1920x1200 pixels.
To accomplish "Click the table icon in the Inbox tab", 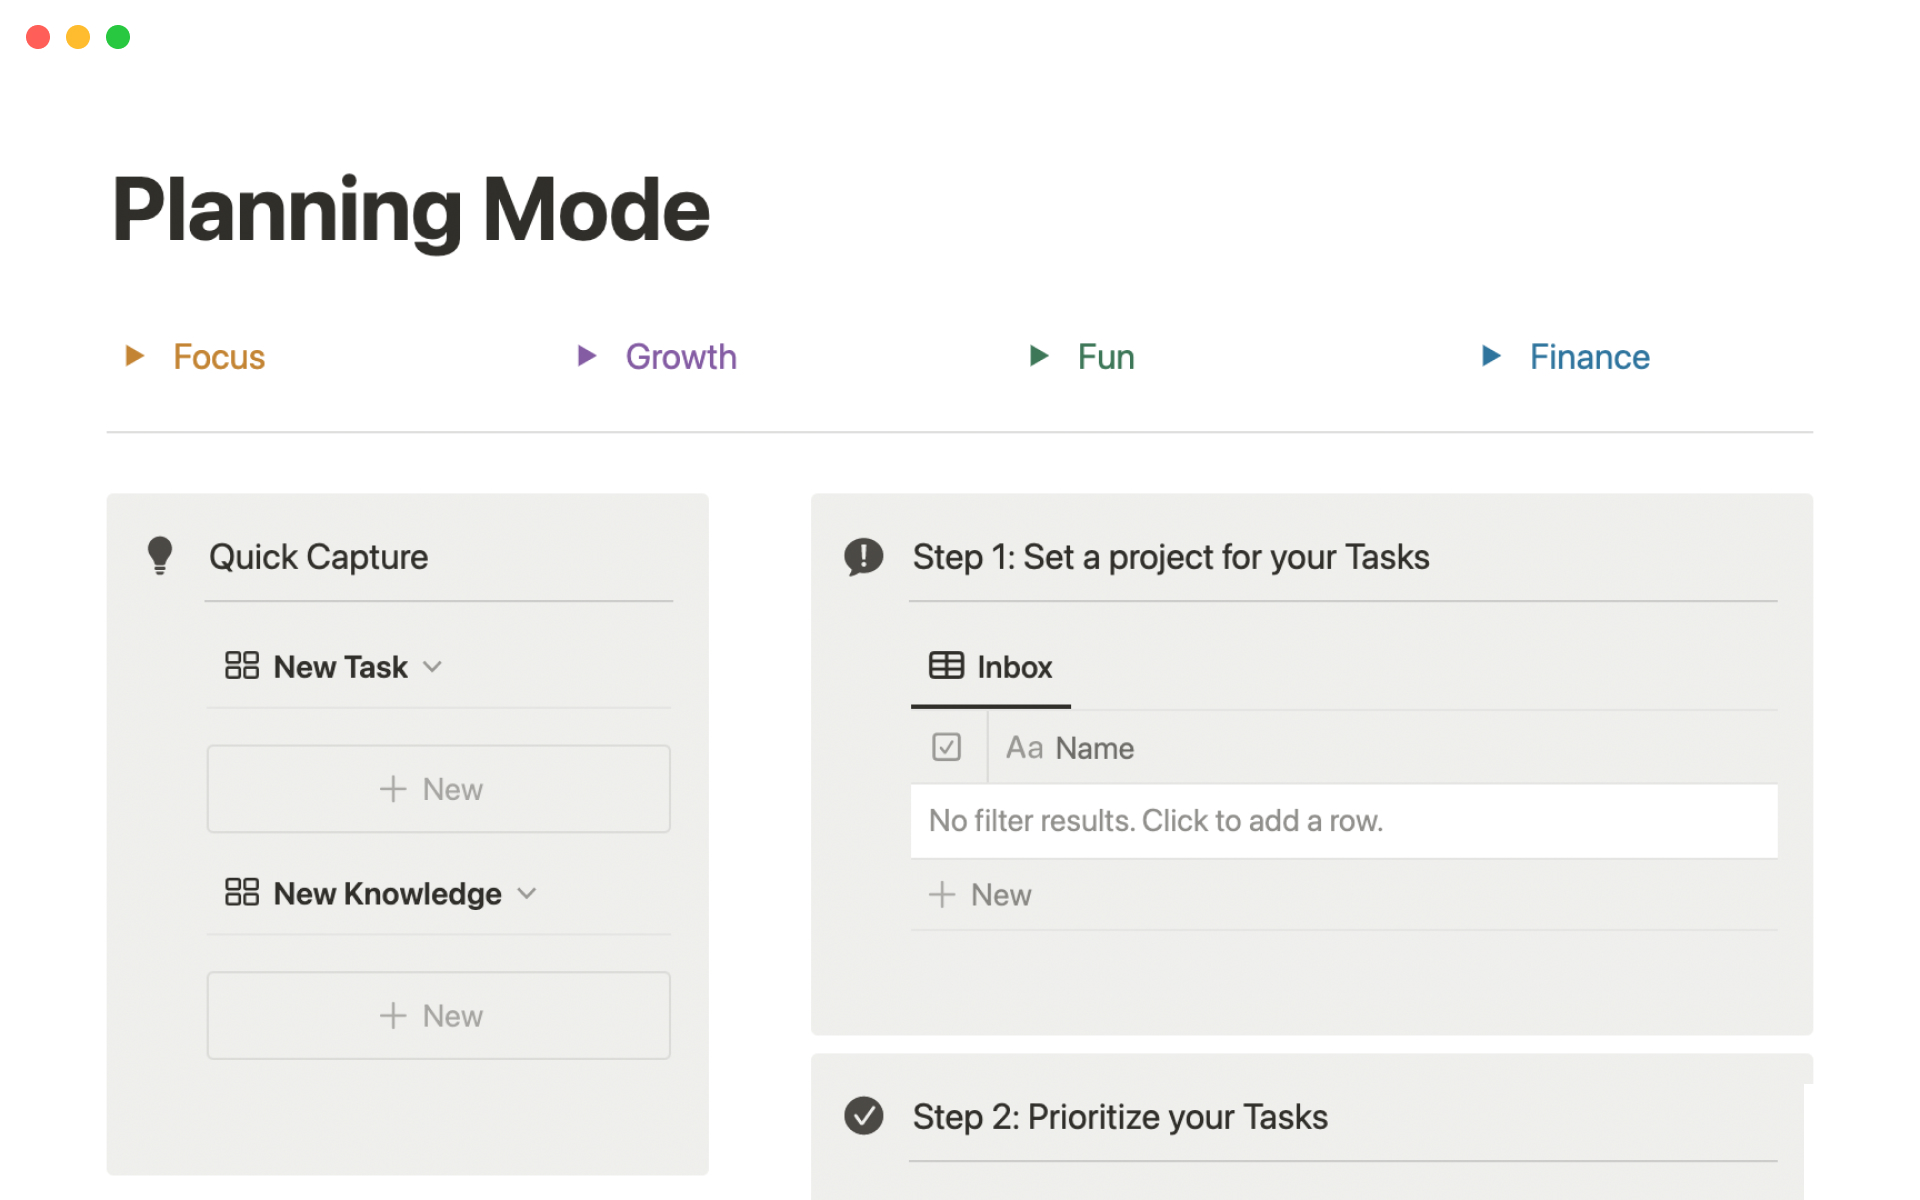I will click(x=946, y=666).
